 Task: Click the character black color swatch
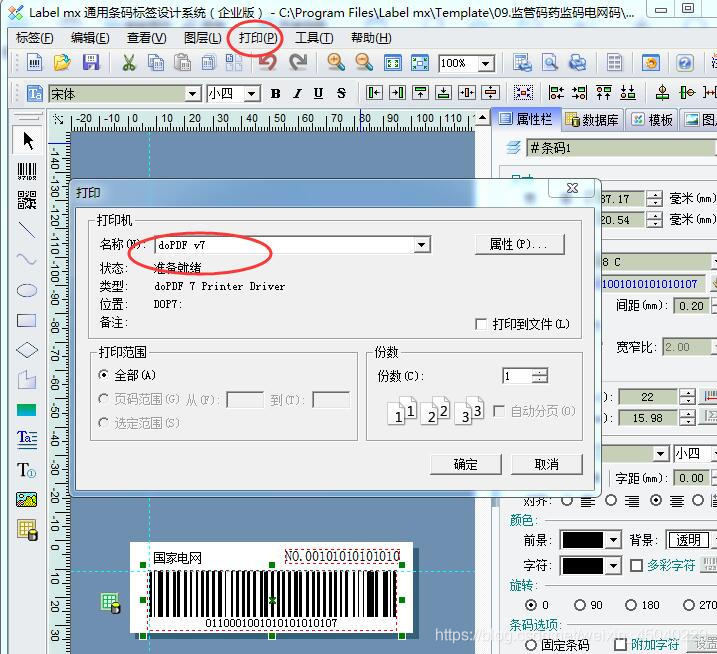click(x=583, y=566)
